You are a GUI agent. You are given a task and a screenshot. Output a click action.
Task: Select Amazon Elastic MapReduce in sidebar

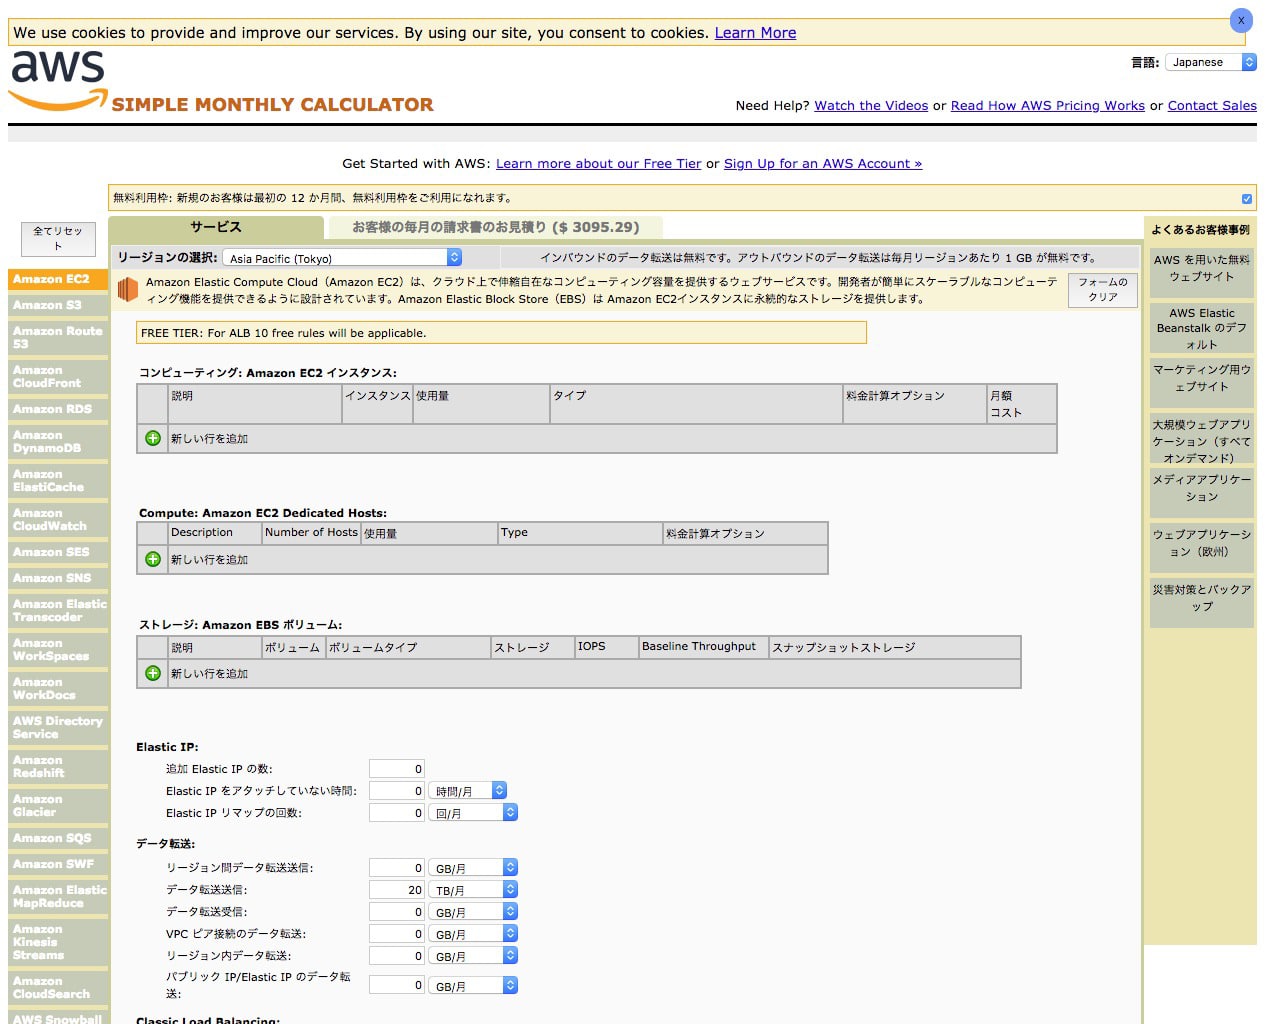pyautogui.click(x=58, y=896)
